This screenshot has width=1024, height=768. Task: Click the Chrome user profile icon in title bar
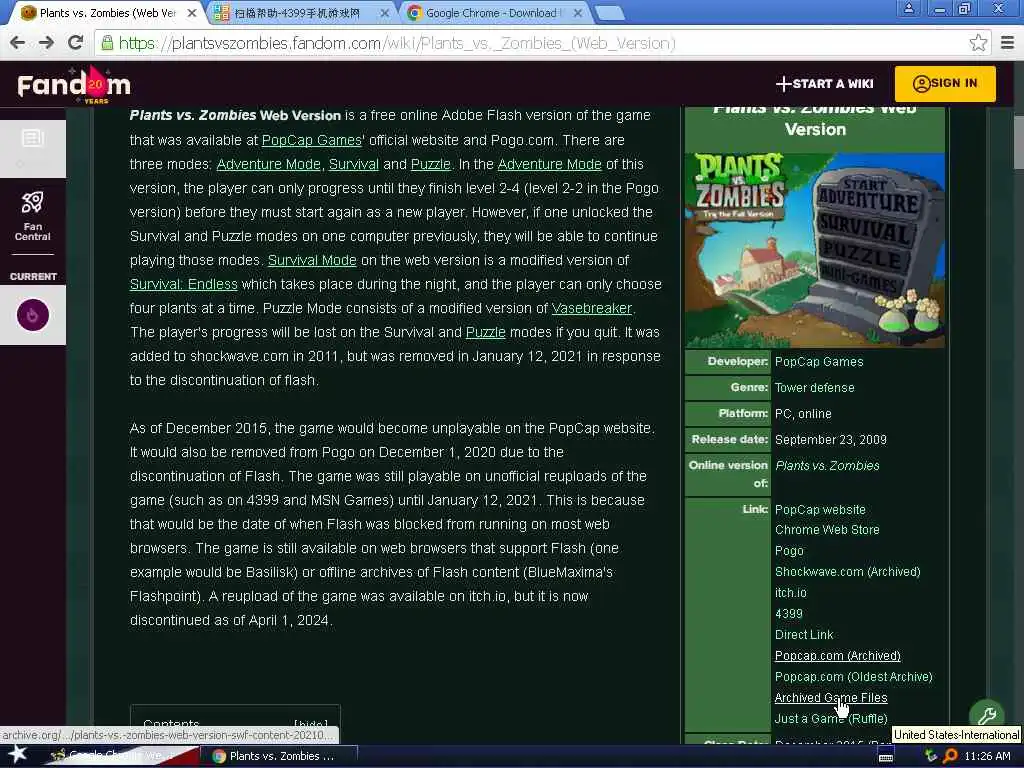pyautogui.click(x=908, y=8)
